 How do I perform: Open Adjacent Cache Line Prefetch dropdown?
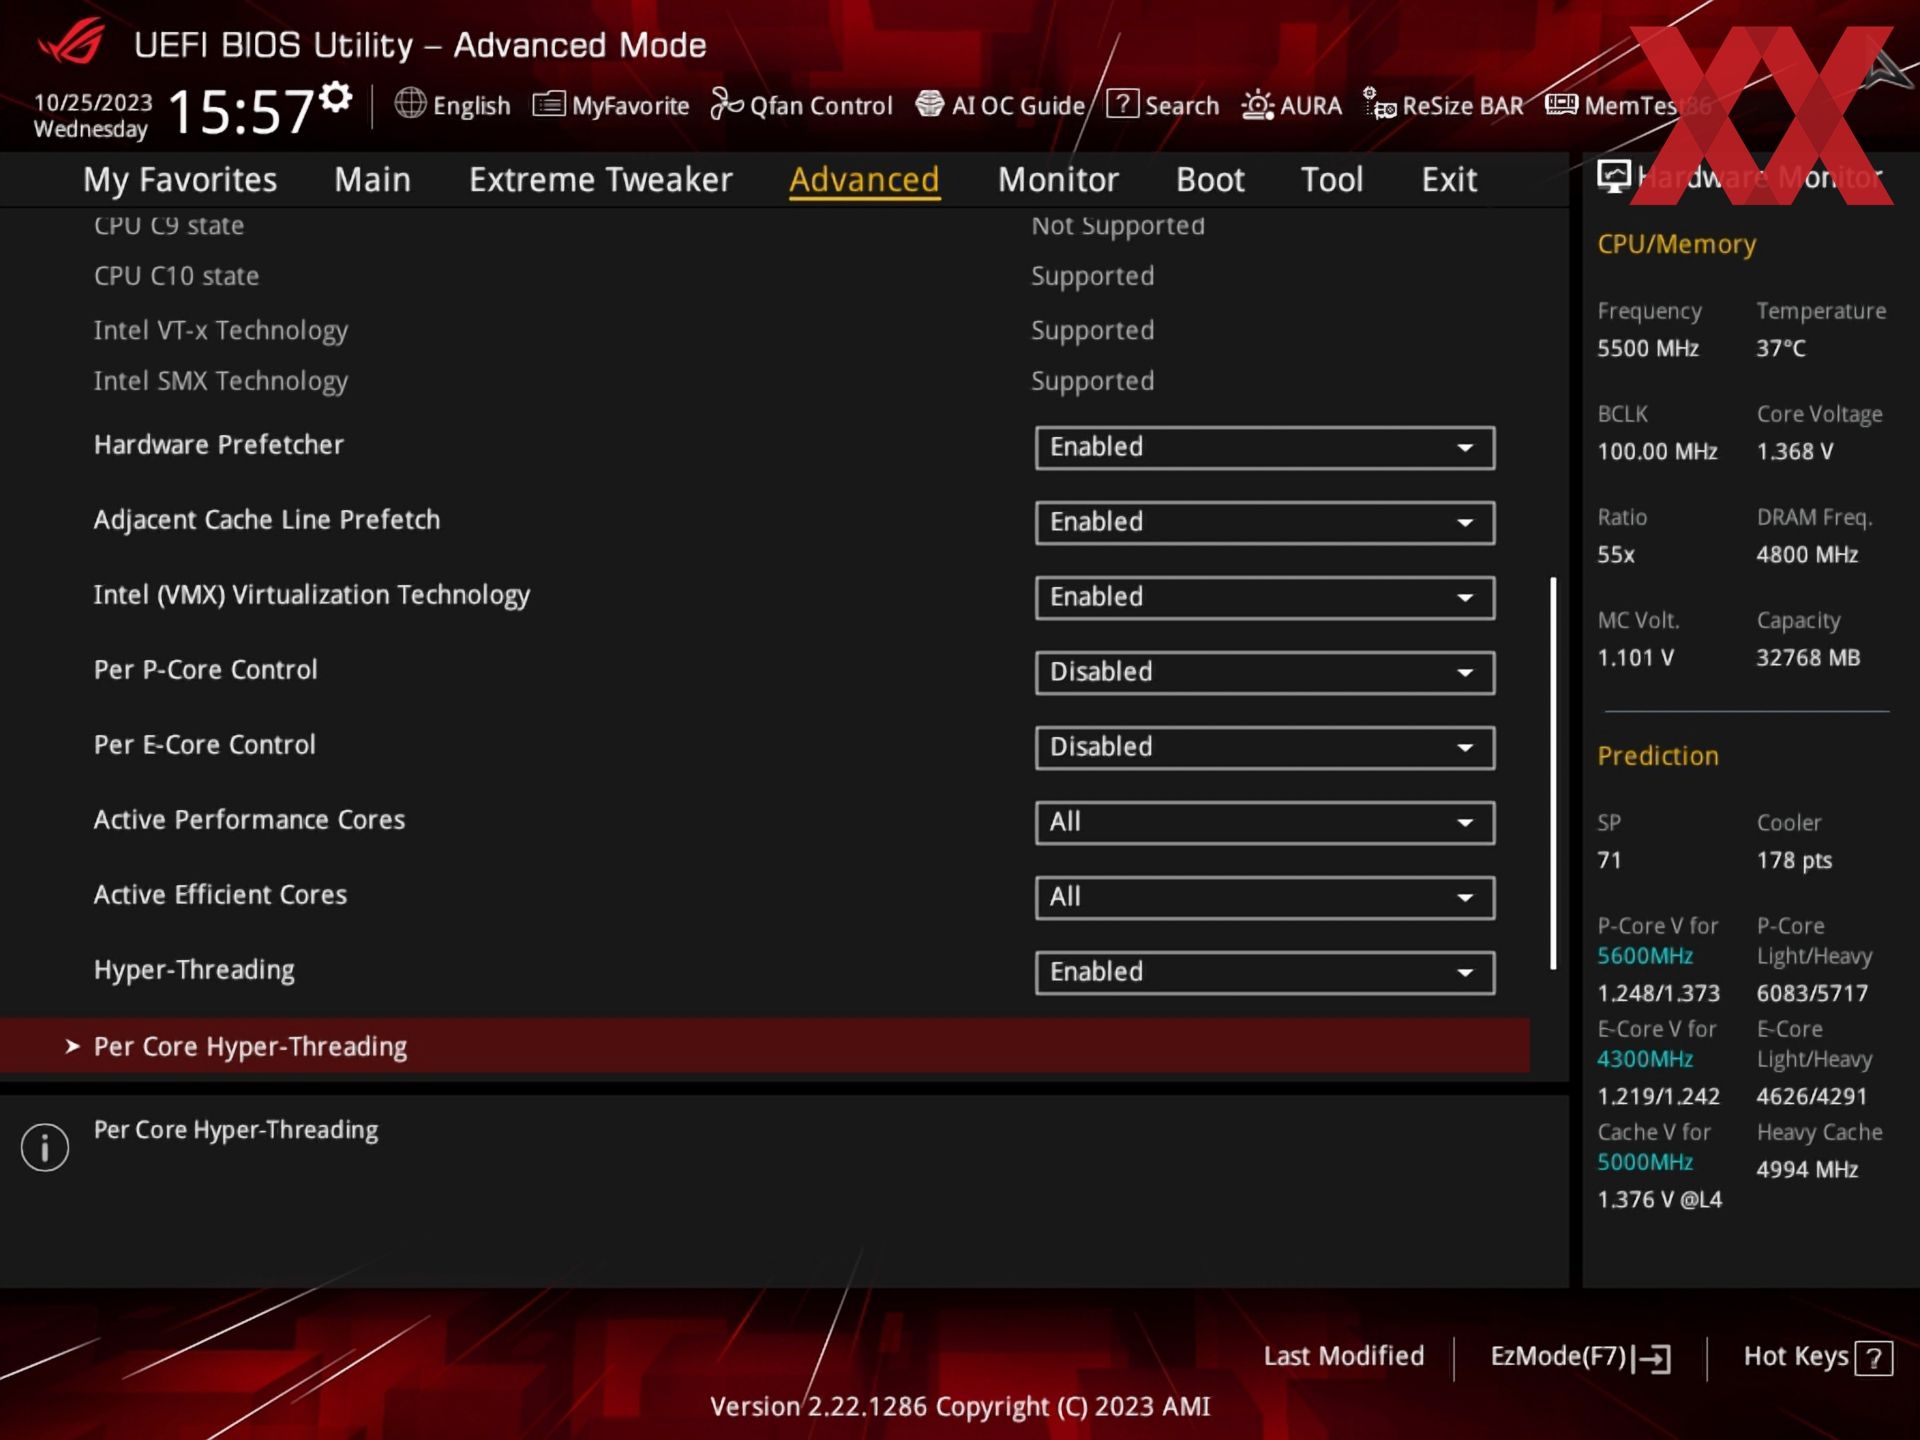point(1265,522)
